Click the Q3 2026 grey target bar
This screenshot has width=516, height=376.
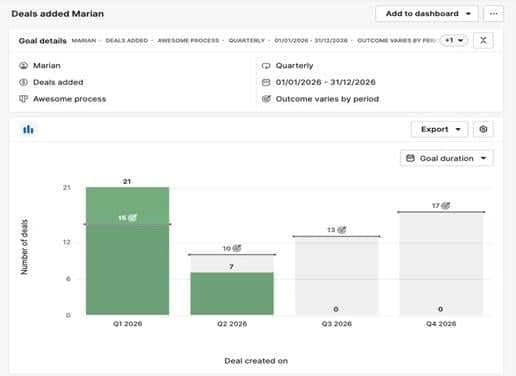coord(337,275)
